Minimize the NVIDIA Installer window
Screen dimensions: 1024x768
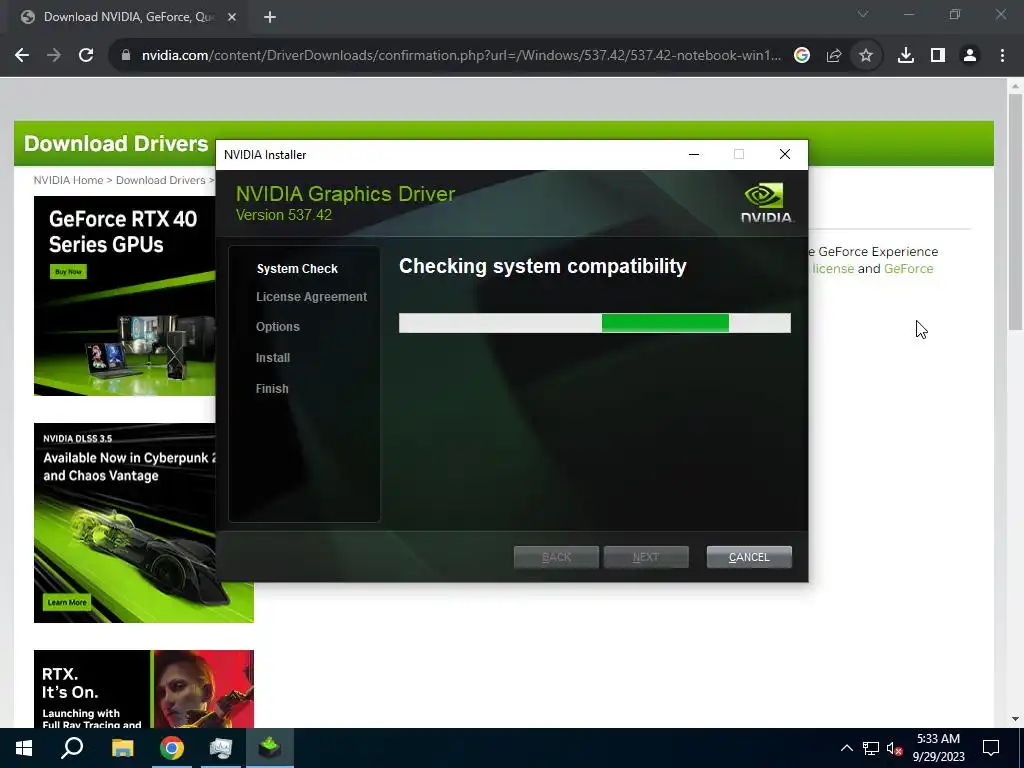tap(694, 154)
